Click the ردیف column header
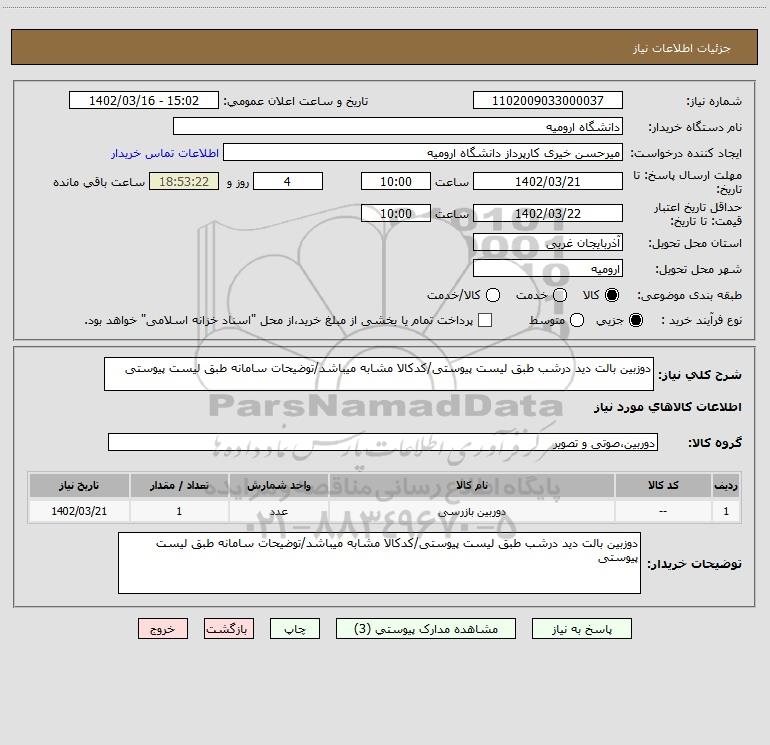The image size is (770, 745). [726, 485]
